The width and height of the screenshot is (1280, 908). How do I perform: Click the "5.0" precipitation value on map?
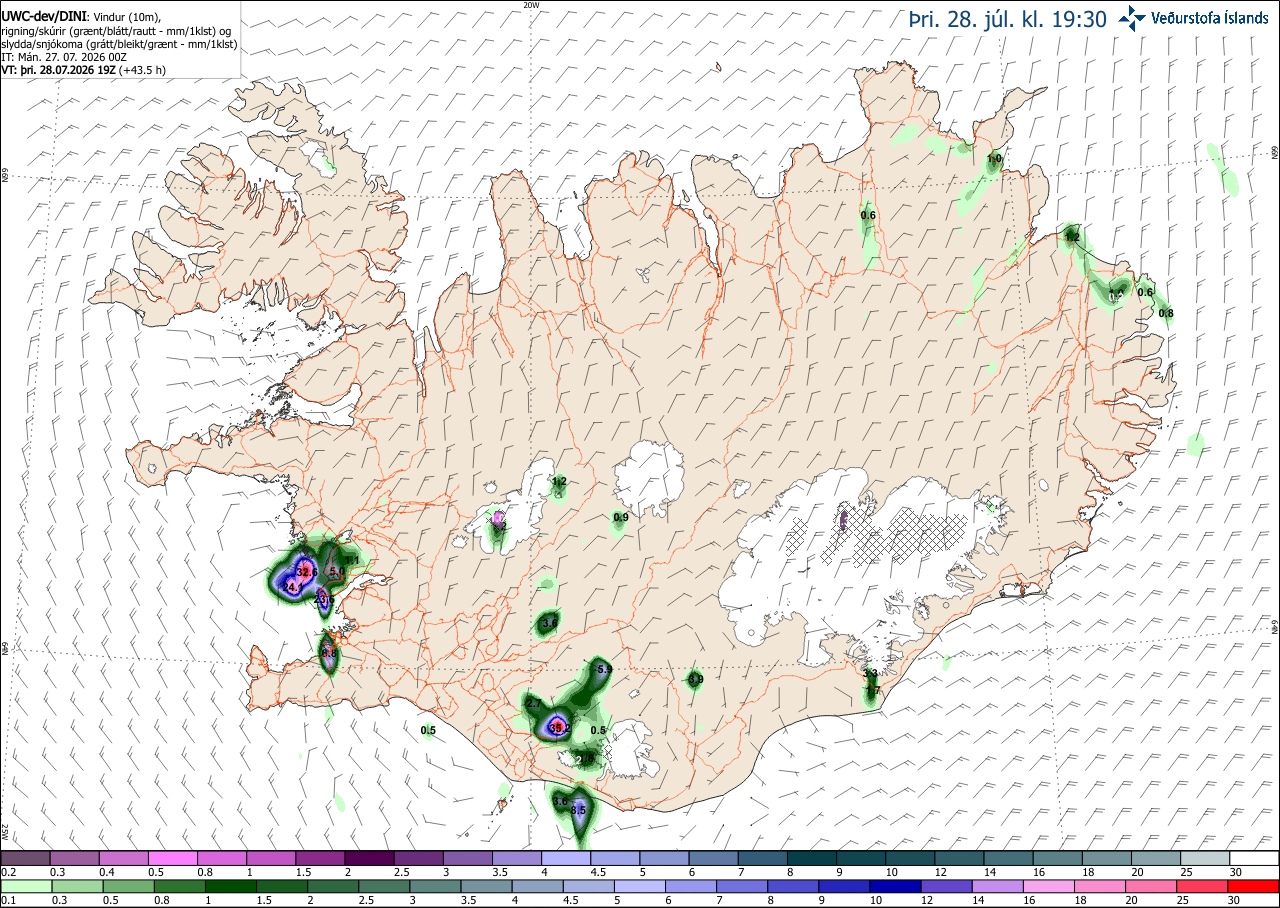[x=337, y=571]
